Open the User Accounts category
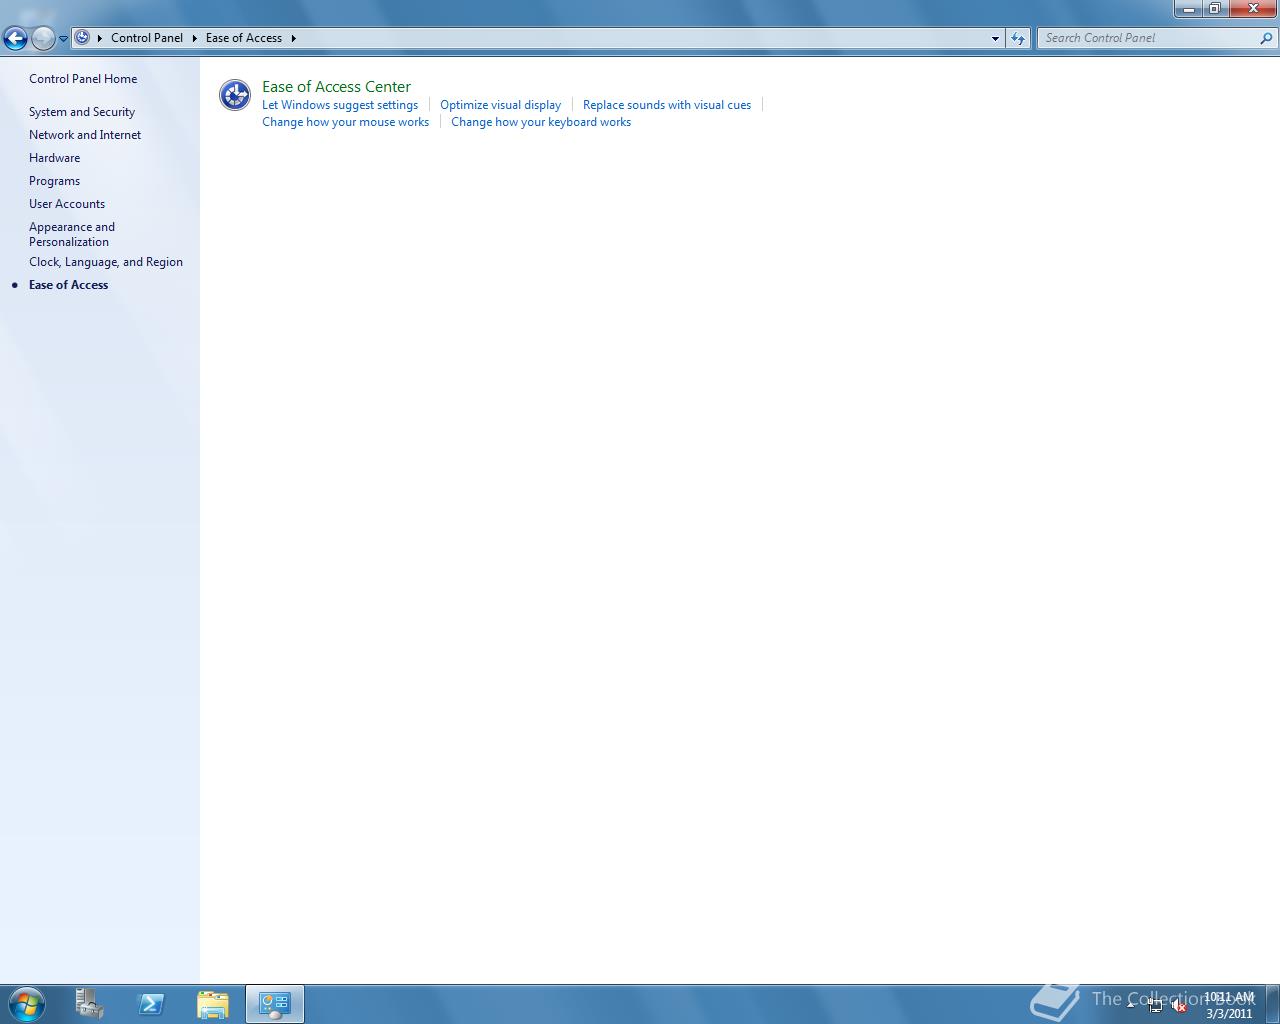 pos(67,204)
